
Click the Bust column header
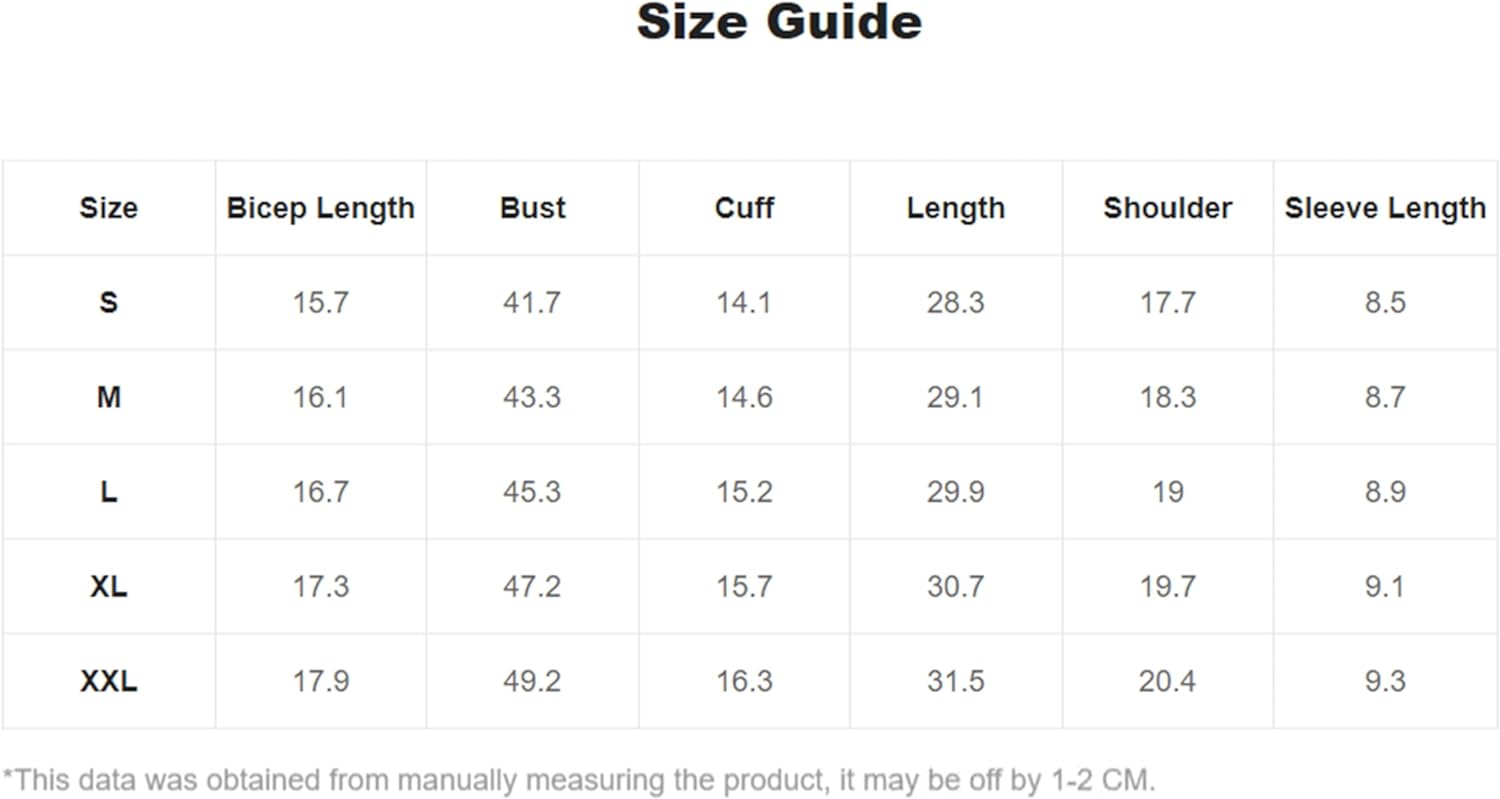point(532,208)
